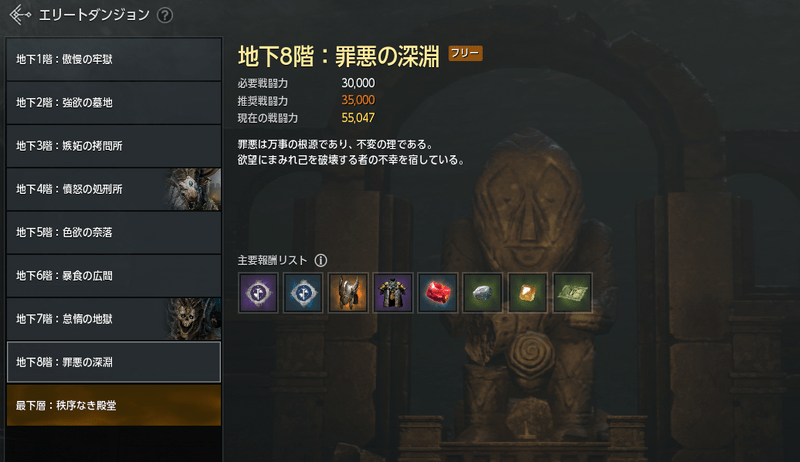
Task: Click the armor chestpiece reward icon
Action: [393, 293]
